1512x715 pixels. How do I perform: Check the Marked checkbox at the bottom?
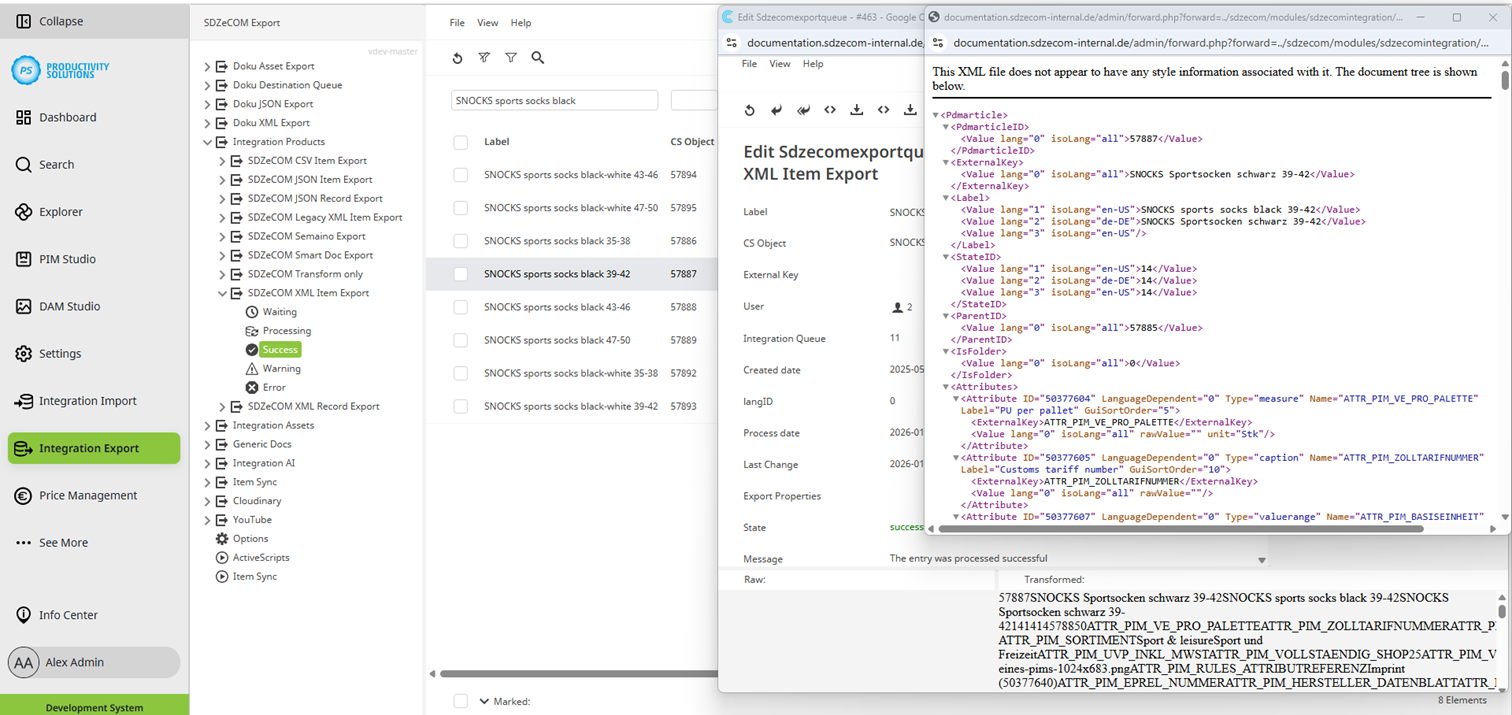[460, 701]
